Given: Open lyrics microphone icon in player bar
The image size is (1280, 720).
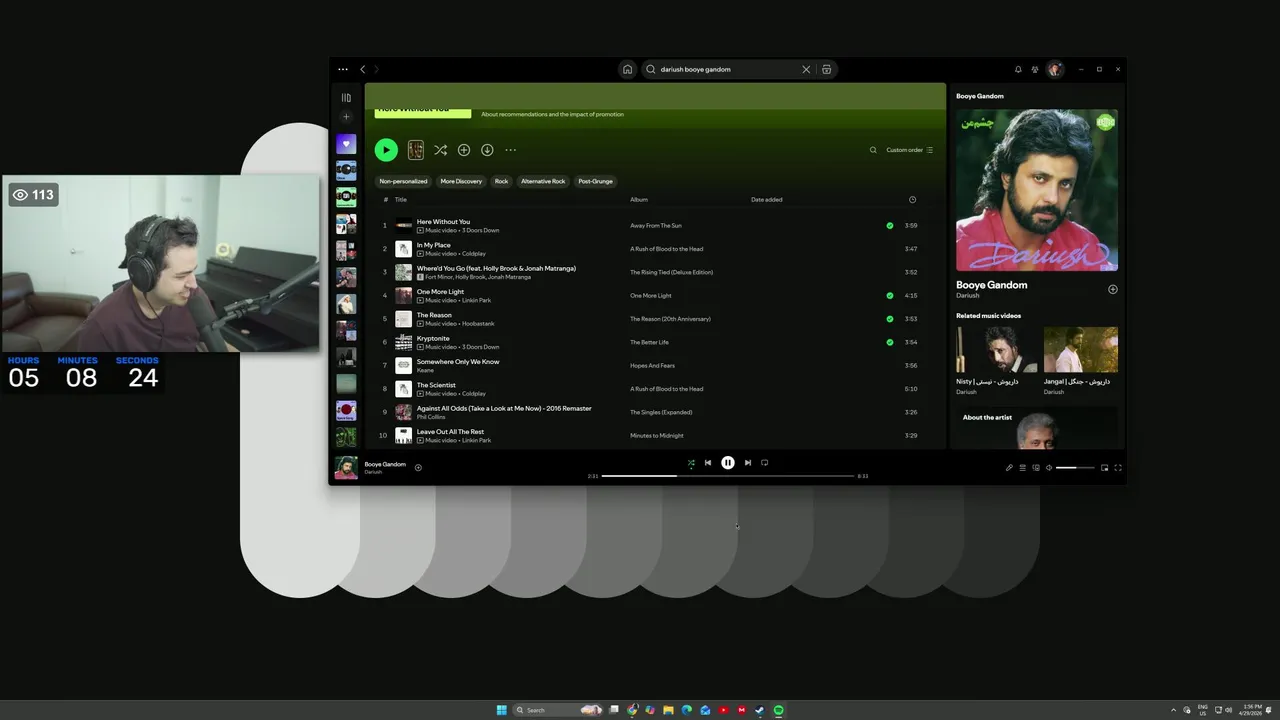Looking at the screenshot, I should pos(1009,468).
